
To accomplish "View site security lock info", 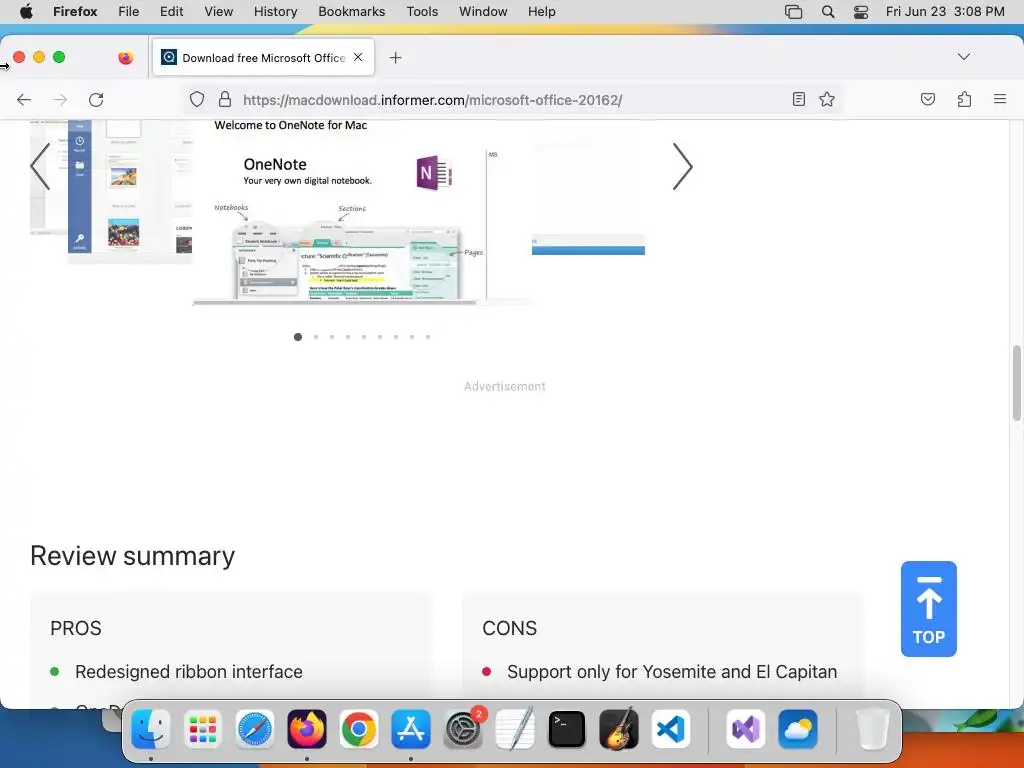I will pos(225,99).
